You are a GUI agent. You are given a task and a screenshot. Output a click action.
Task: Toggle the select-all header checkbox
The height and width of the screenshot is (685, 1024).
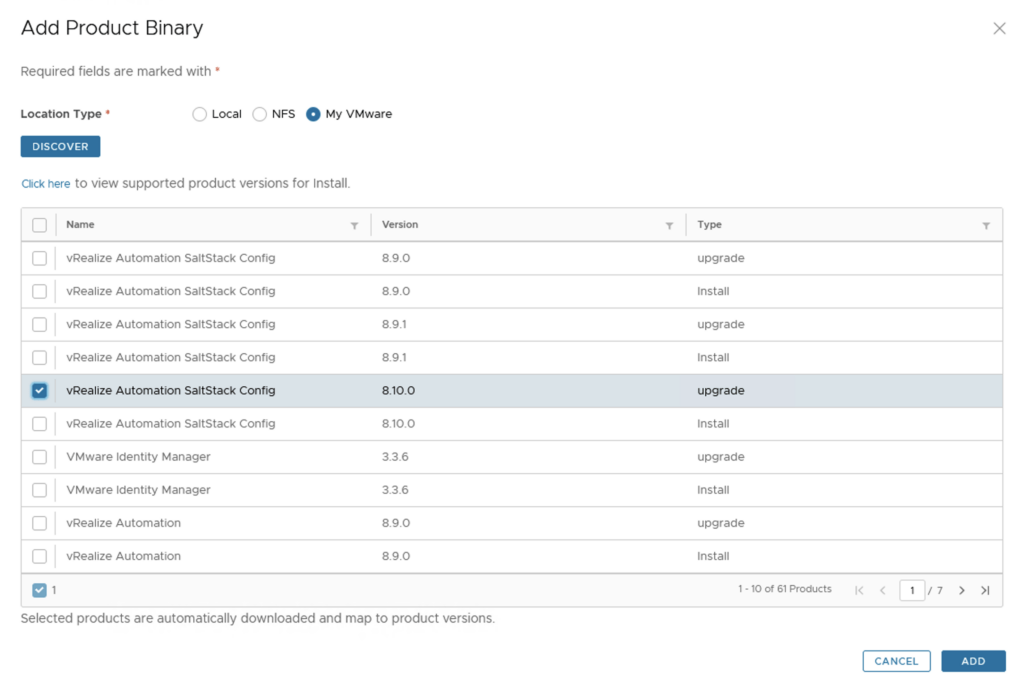coord(39,225)
